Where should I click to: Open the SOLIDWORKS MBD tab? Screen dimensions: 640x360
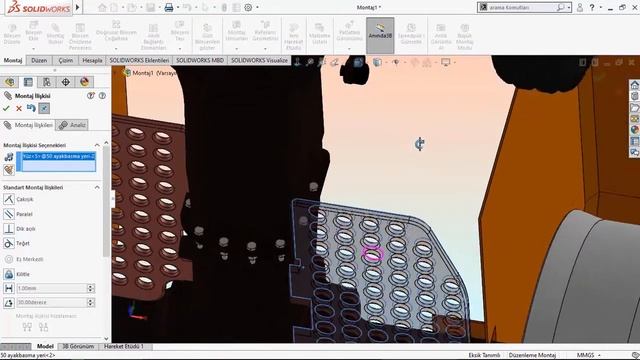pyautogui.click(x=200, y=60)
